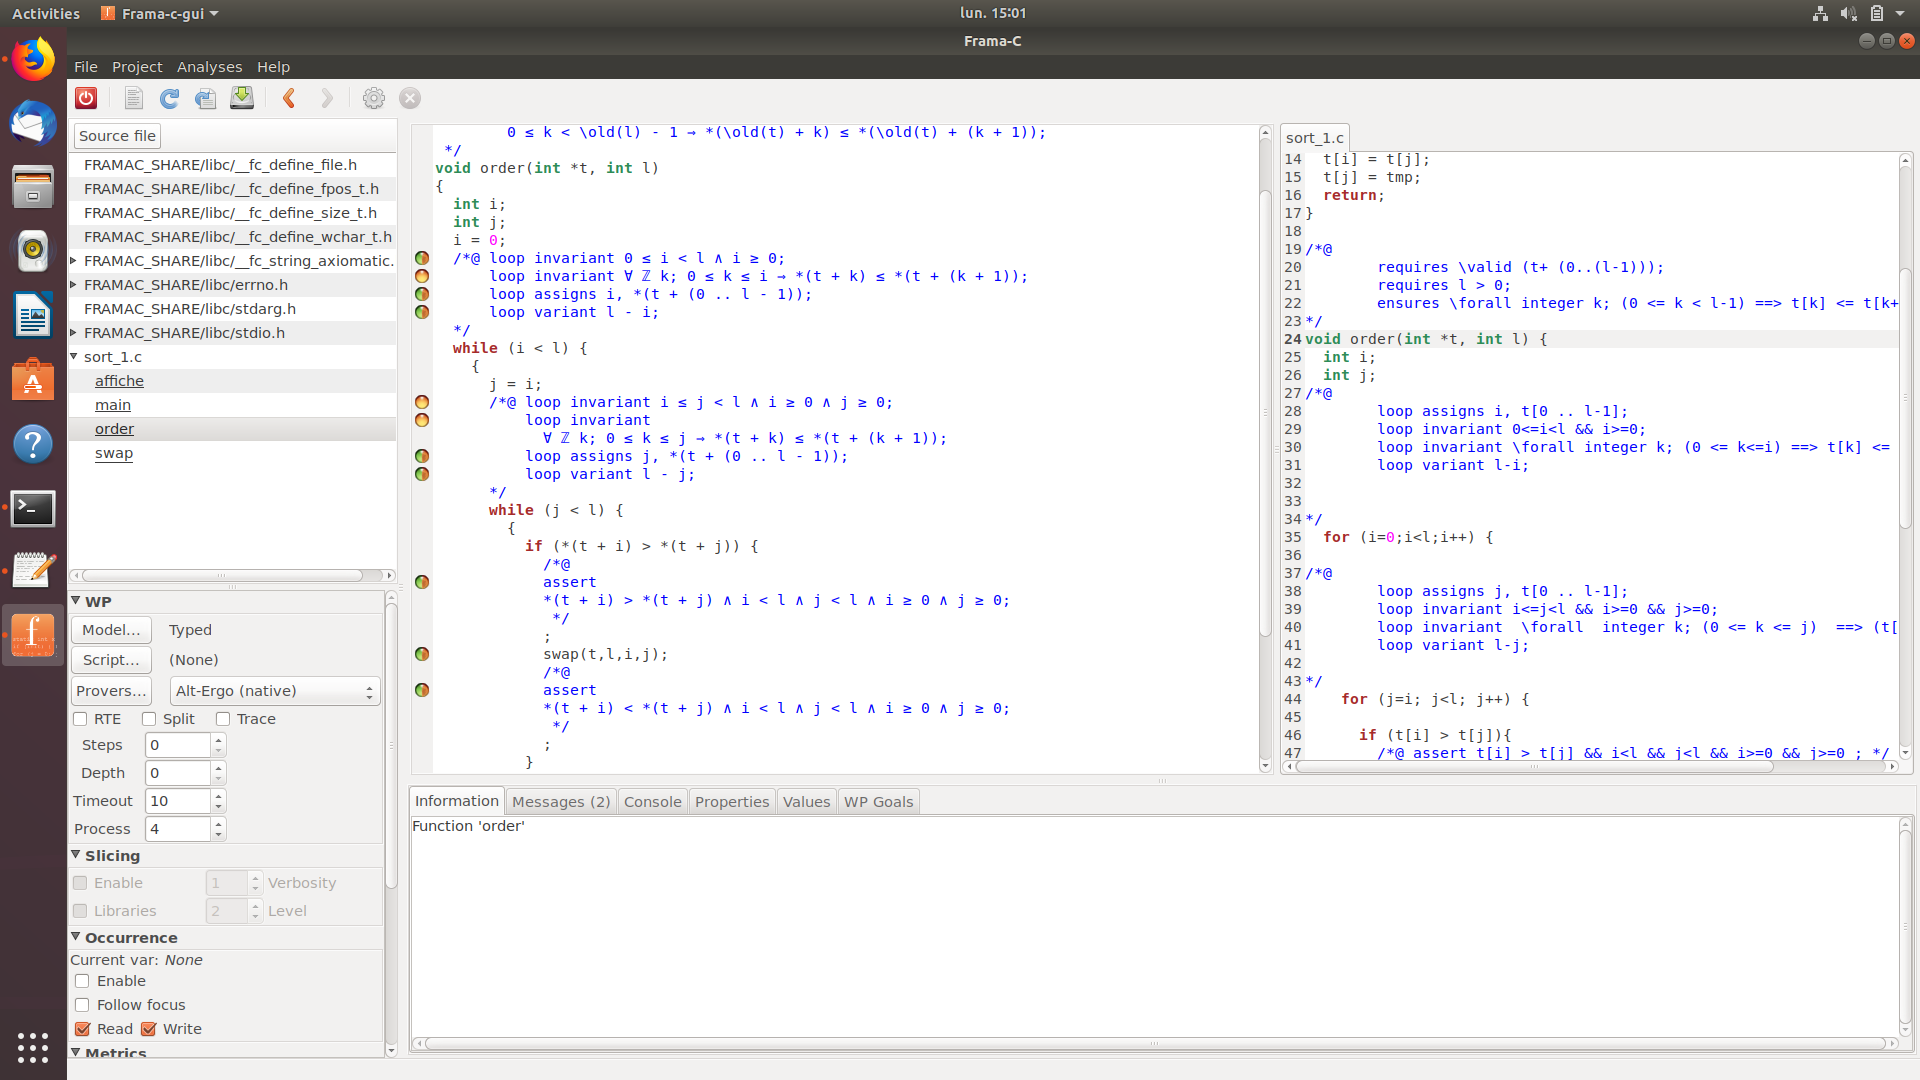
Task: Go back with orange left arrow
Action: pyautogui.click(x=289, y=98)
